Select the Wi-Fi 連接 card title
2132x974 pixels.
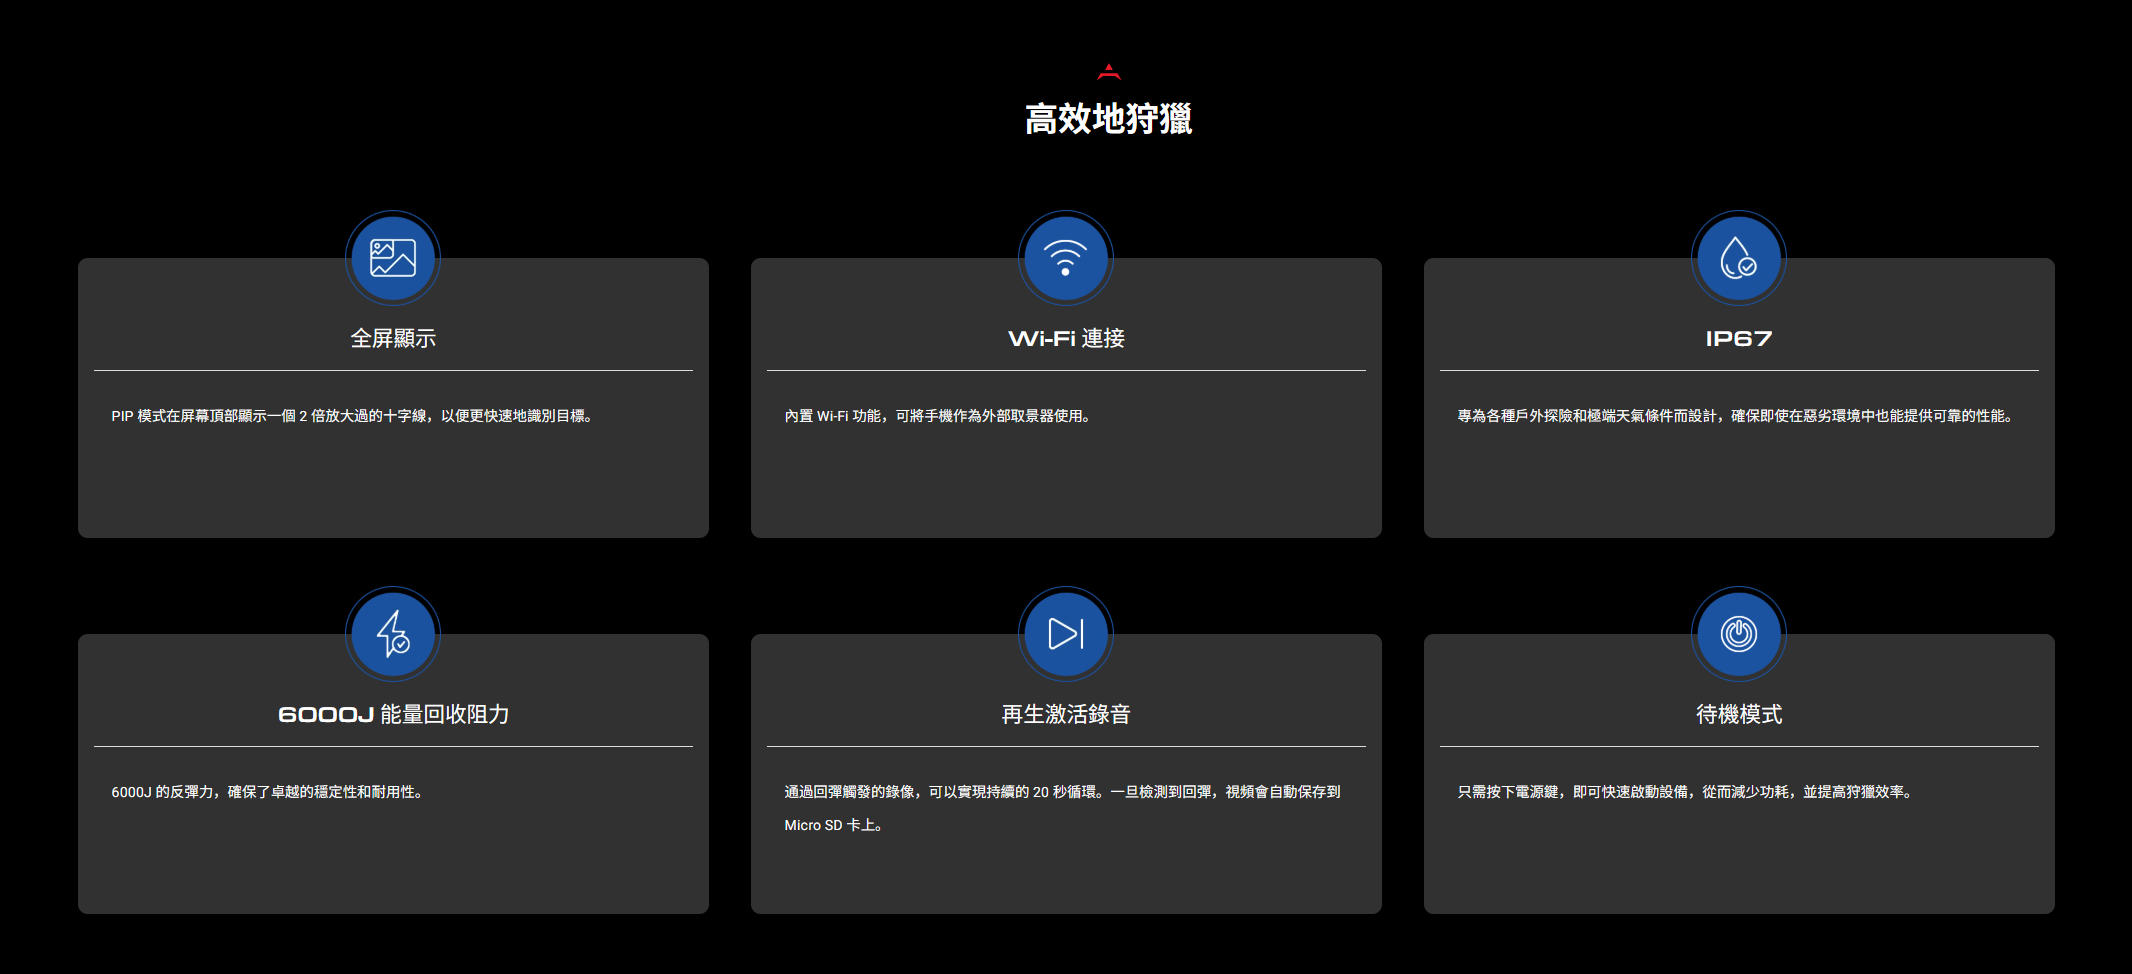click(1066, 339)
